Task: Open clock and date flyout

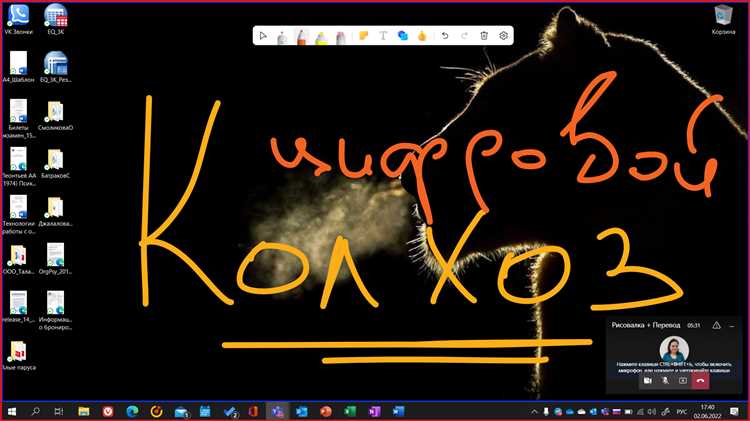Action: 708,411
